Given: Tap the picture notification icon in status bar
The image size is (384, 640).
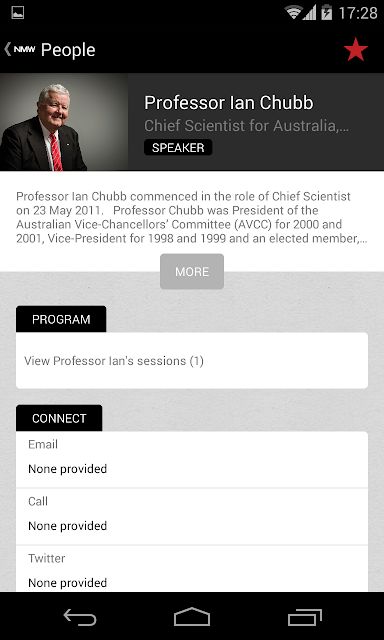Looking at the screenshot, I should tap(18, 13).
